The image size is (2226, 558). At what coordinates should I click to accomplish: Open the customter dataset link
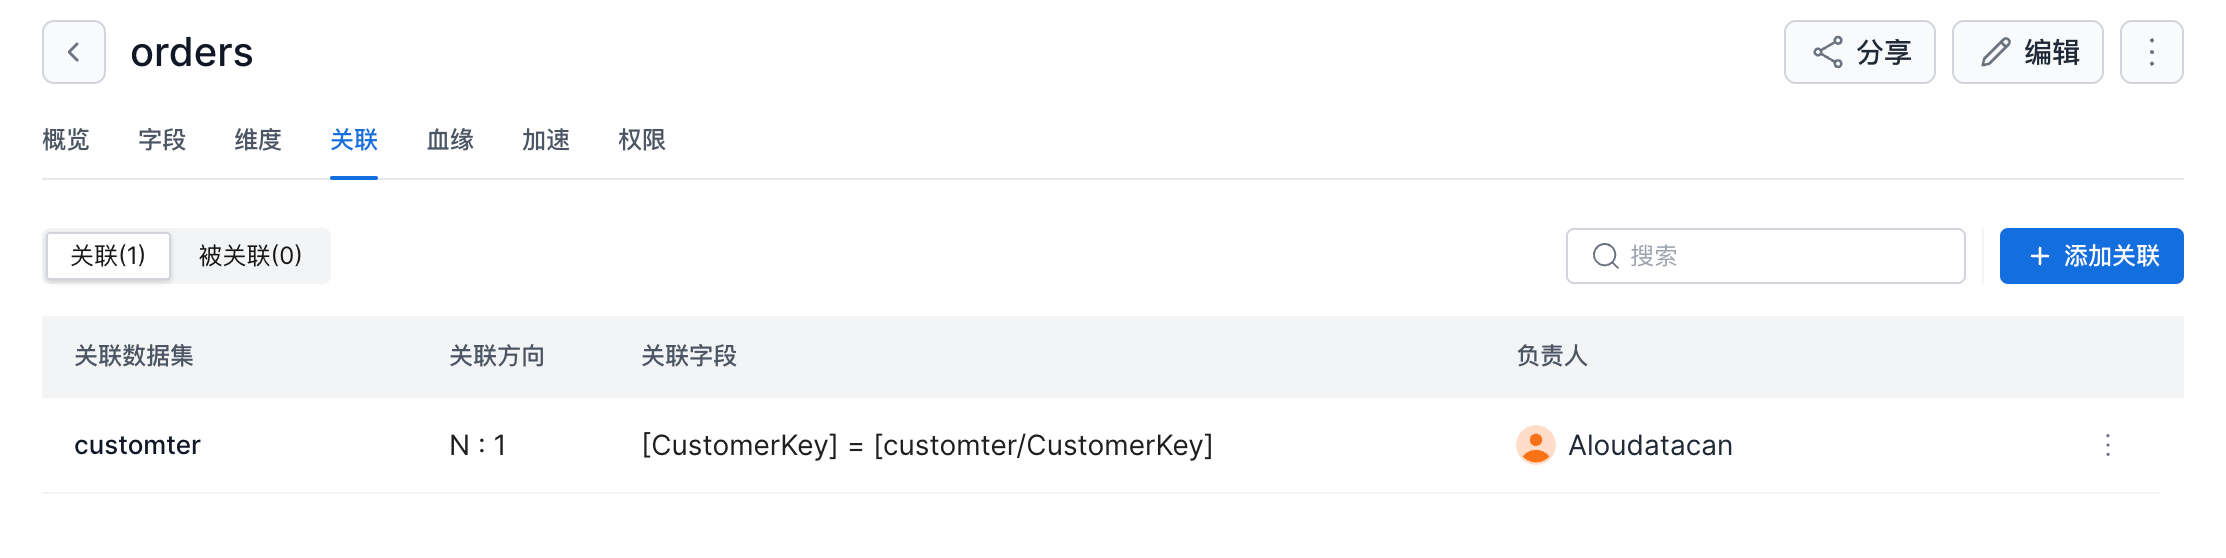coord(137,445)
